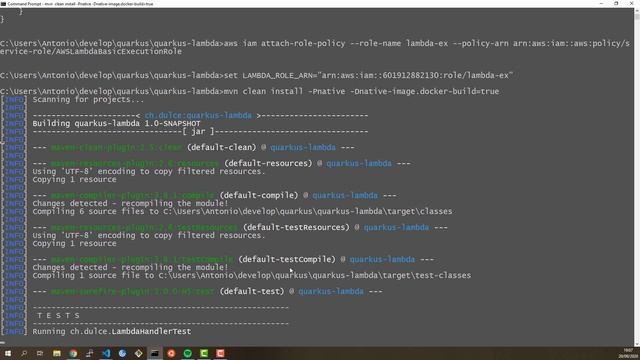Click the '[ jar ]' packaging line
The width and height of the screenshot is (640, 360).
[200, 131]
